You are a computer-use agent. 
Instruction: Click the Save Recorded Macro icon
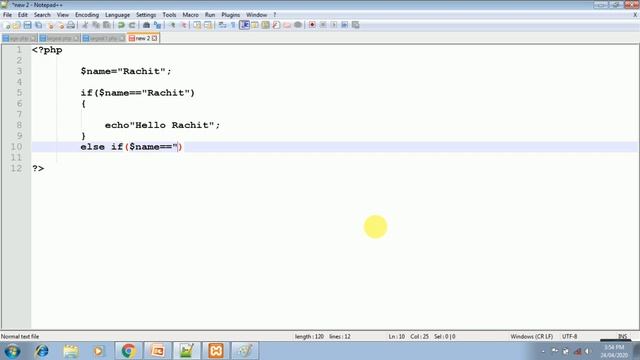[x=356, y=25]
